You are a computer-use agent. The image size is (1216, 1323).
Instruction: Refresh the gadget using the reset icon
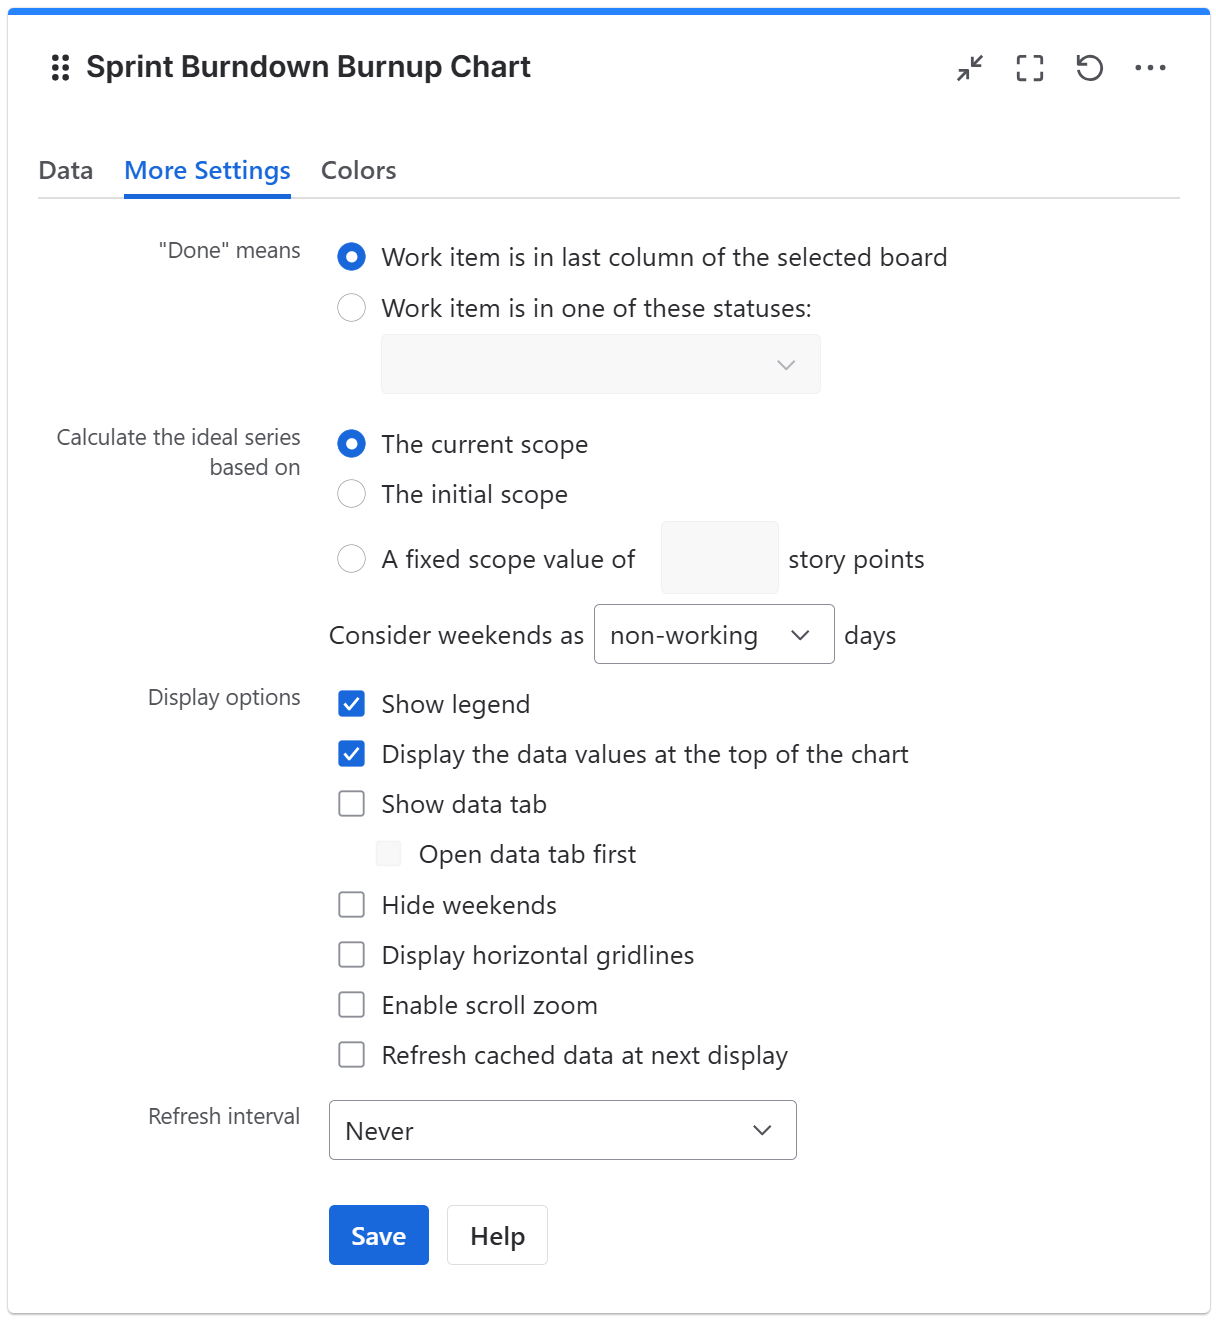(x=1089, y=68)
